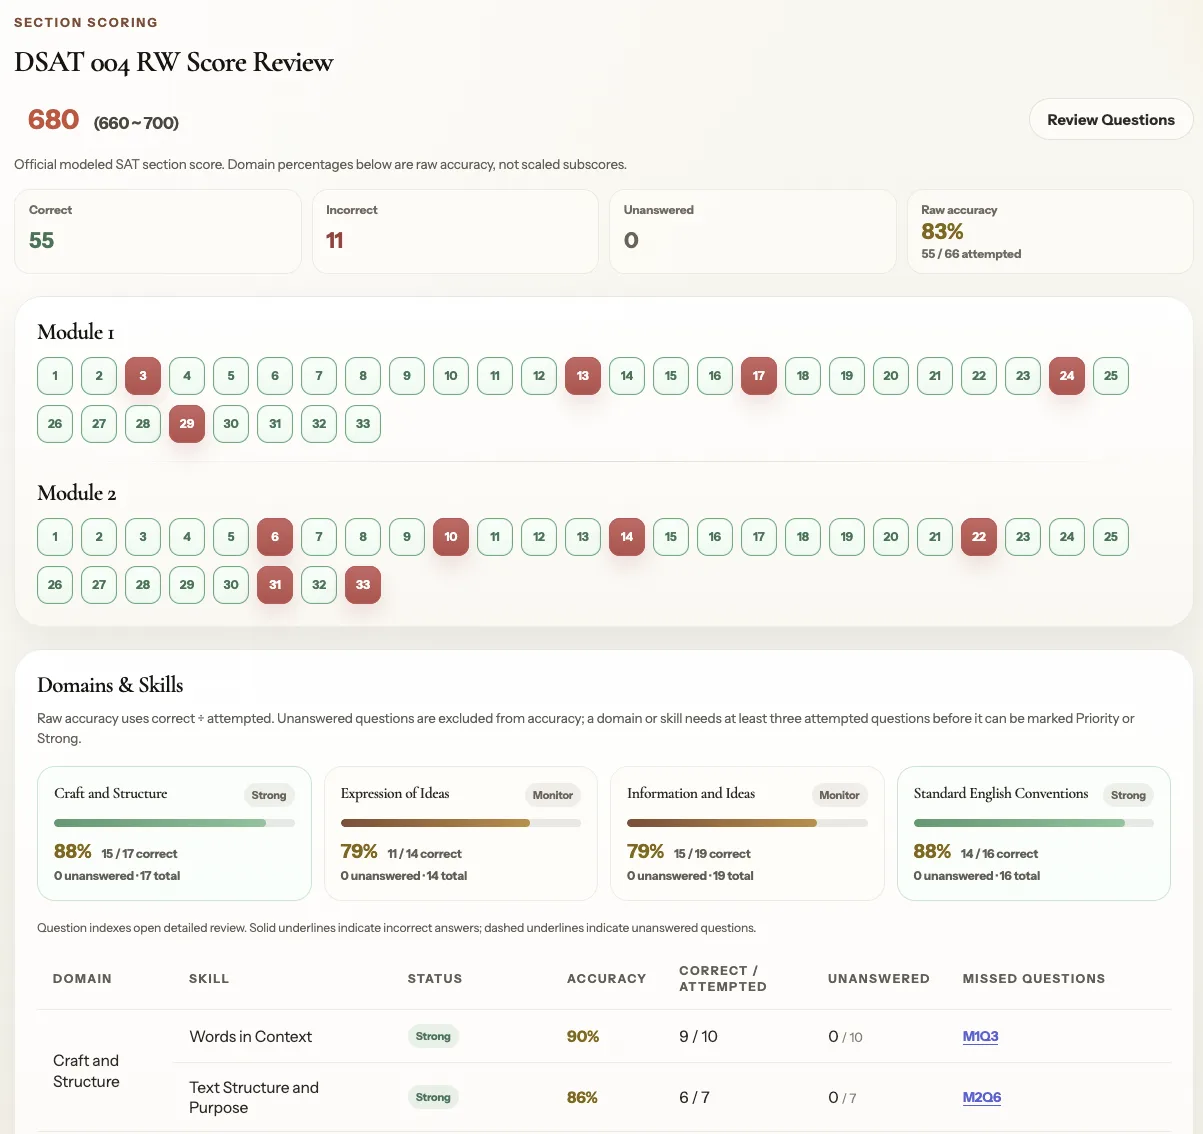
Task: Follow the M1Q3 missed question link
Action: coord(980,1037)
